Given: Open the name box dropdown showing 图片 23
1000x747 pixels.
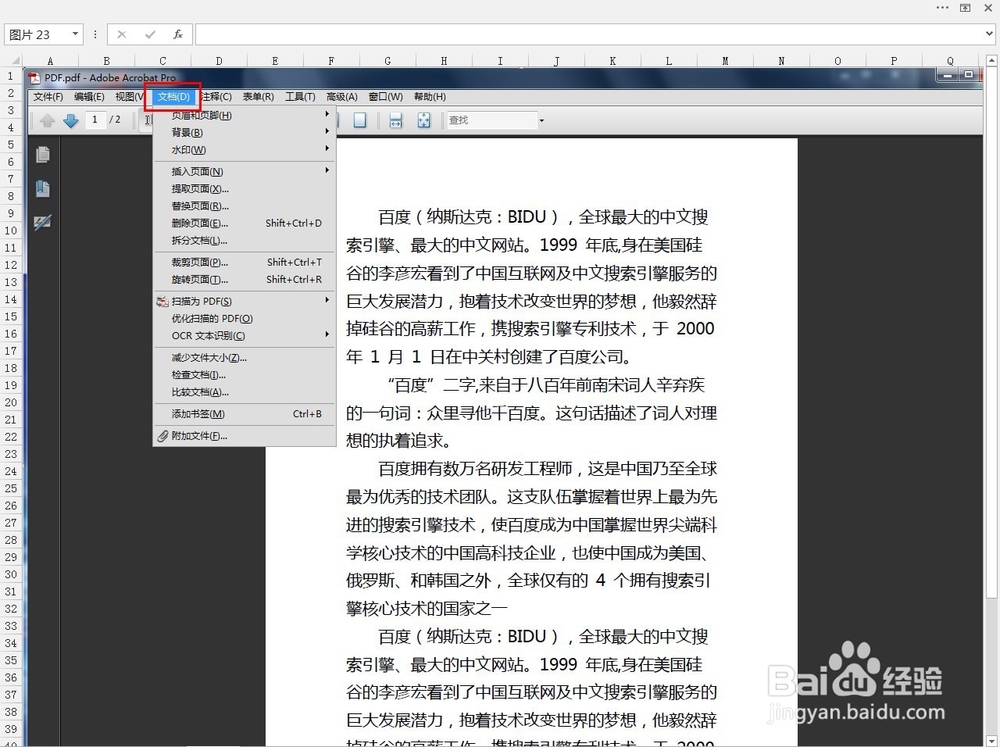Looking at the screenshot, I should coord(75,34).
